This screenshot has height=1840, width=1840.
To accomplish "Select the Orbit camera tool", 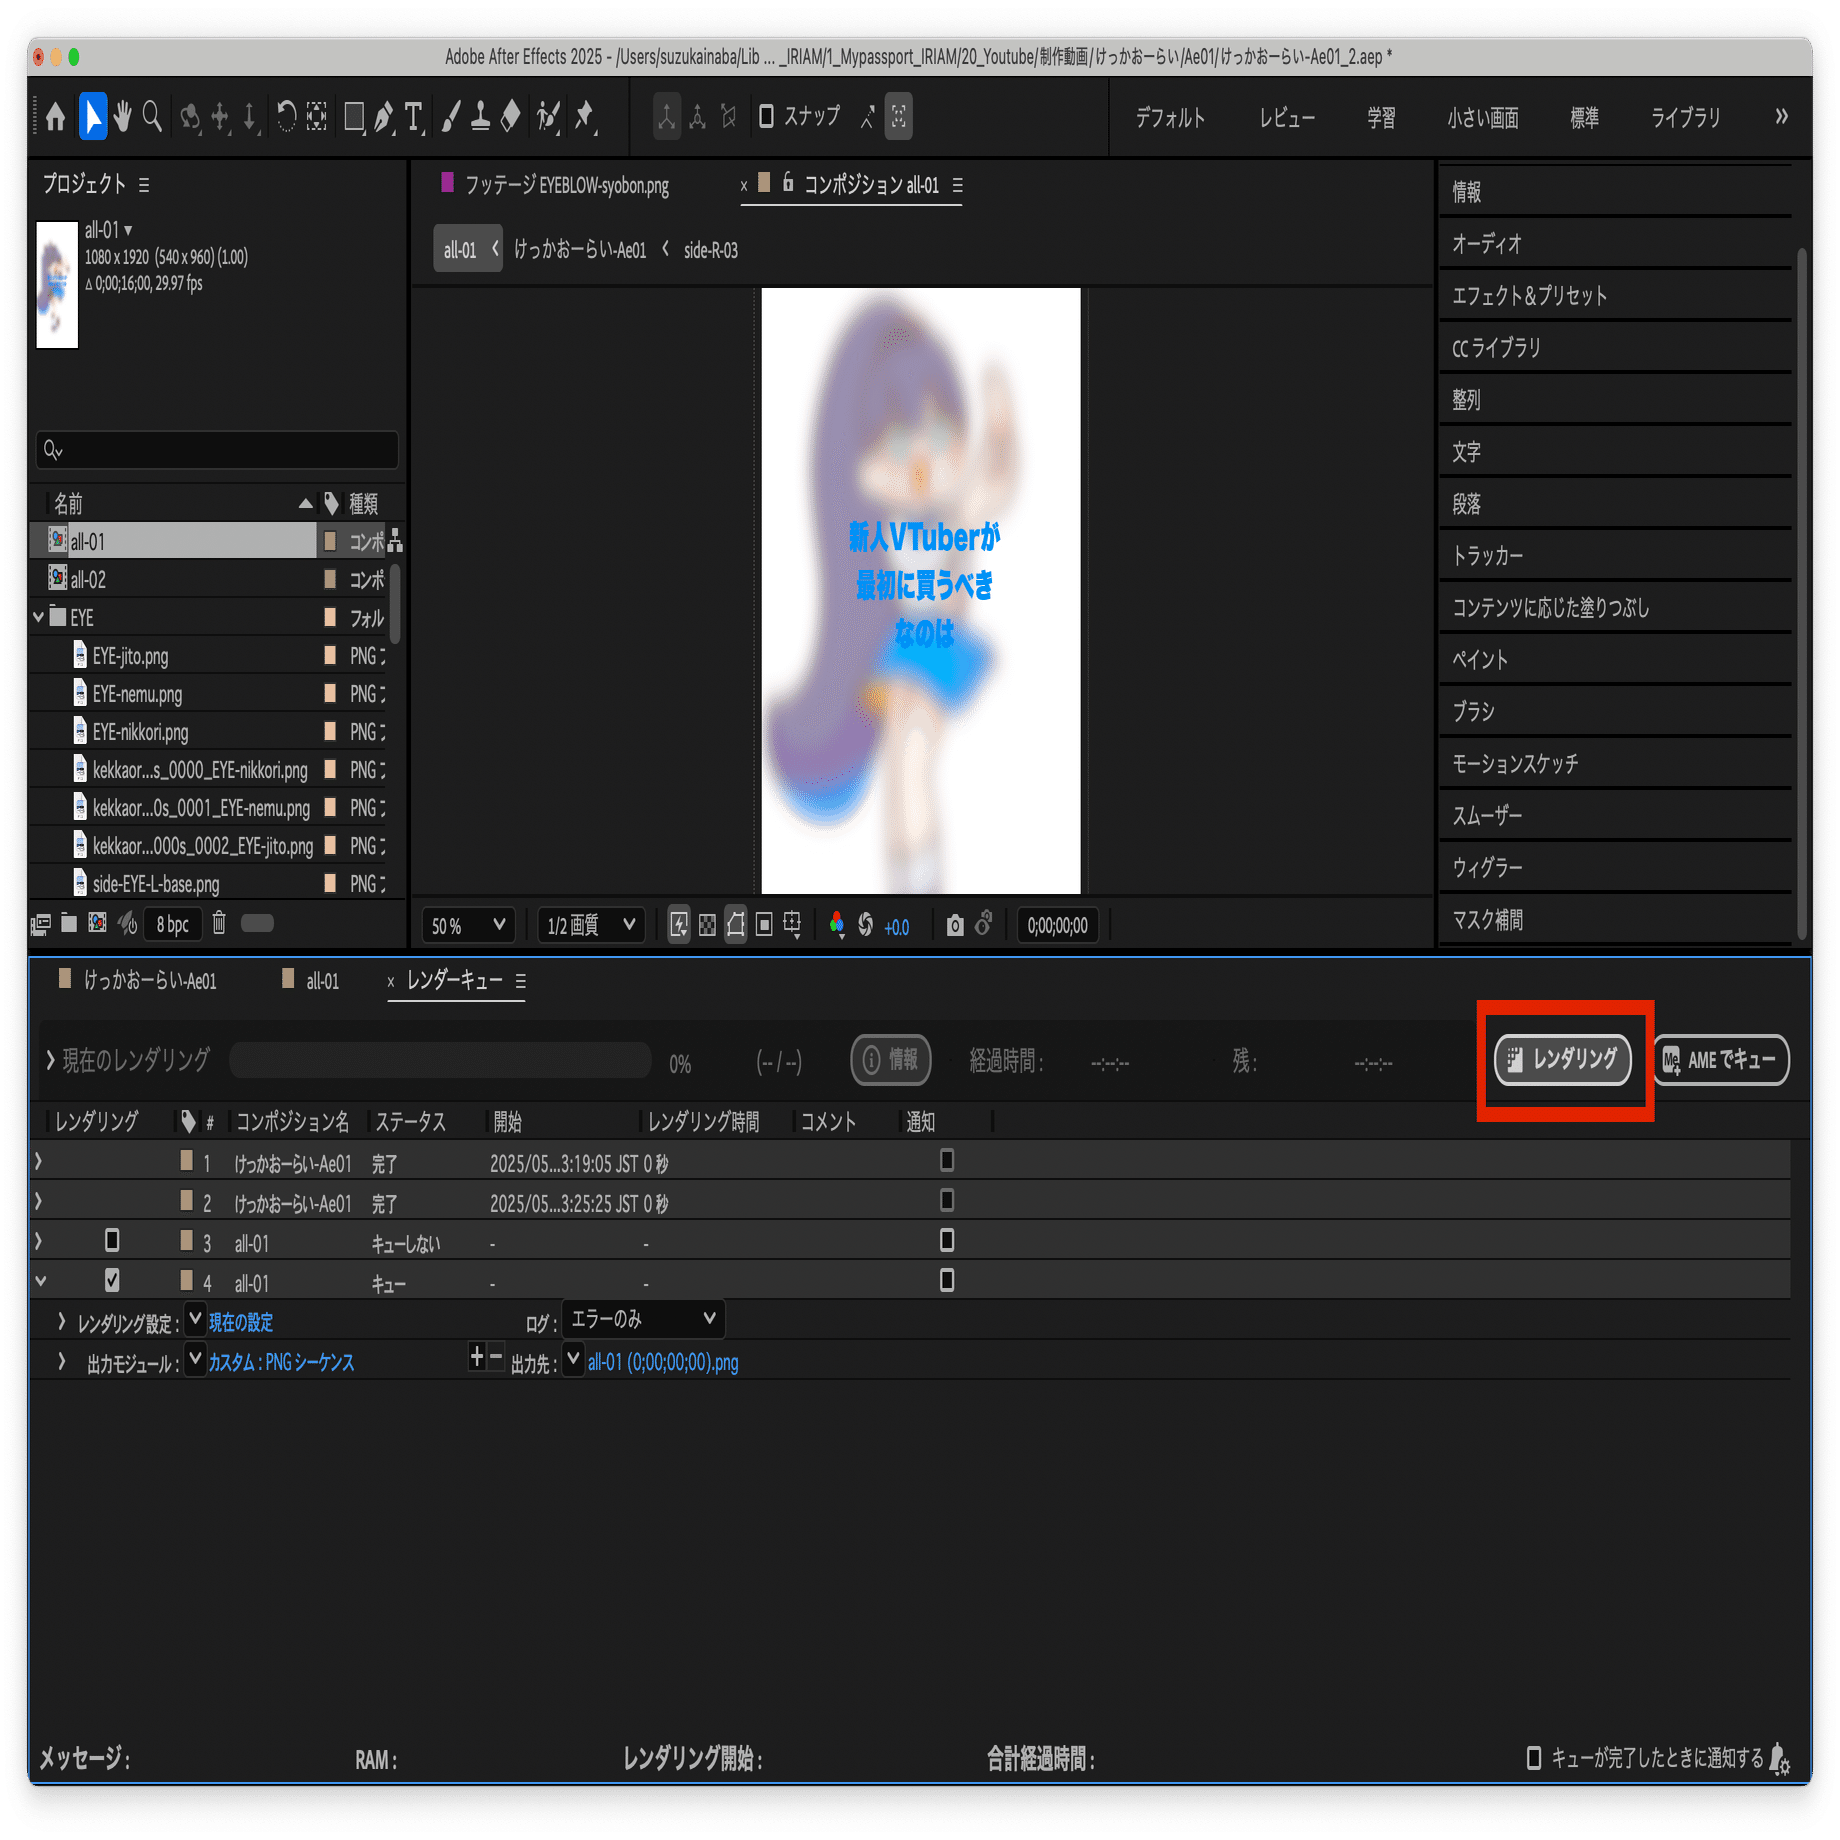I will pyautogui.click(x=190, y=117).
